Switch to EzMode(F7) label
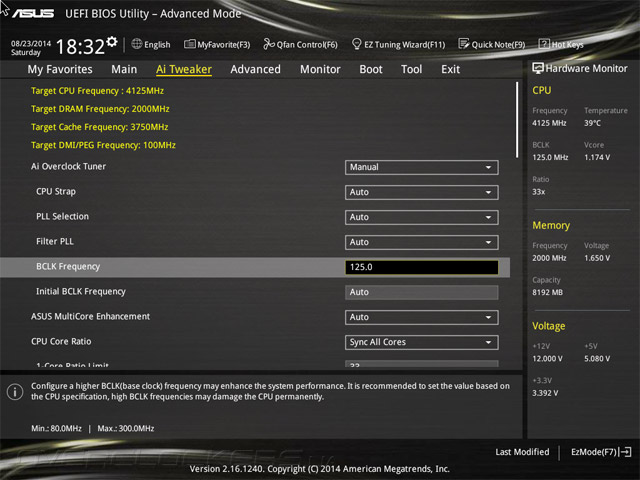The height and width of the screenshot is (480, 640). (594, 452)
